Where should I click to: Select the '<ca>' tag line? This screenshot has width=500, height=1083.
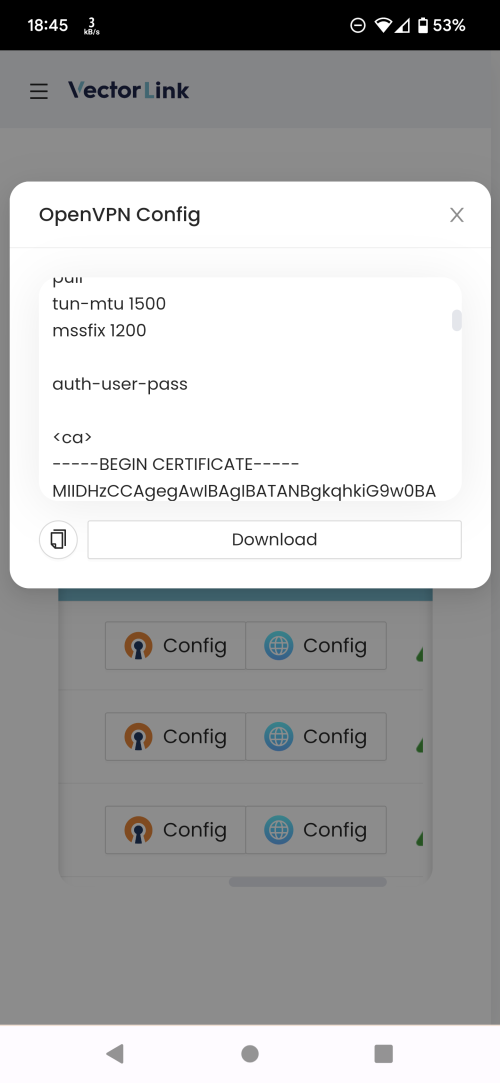pos(72,438)
